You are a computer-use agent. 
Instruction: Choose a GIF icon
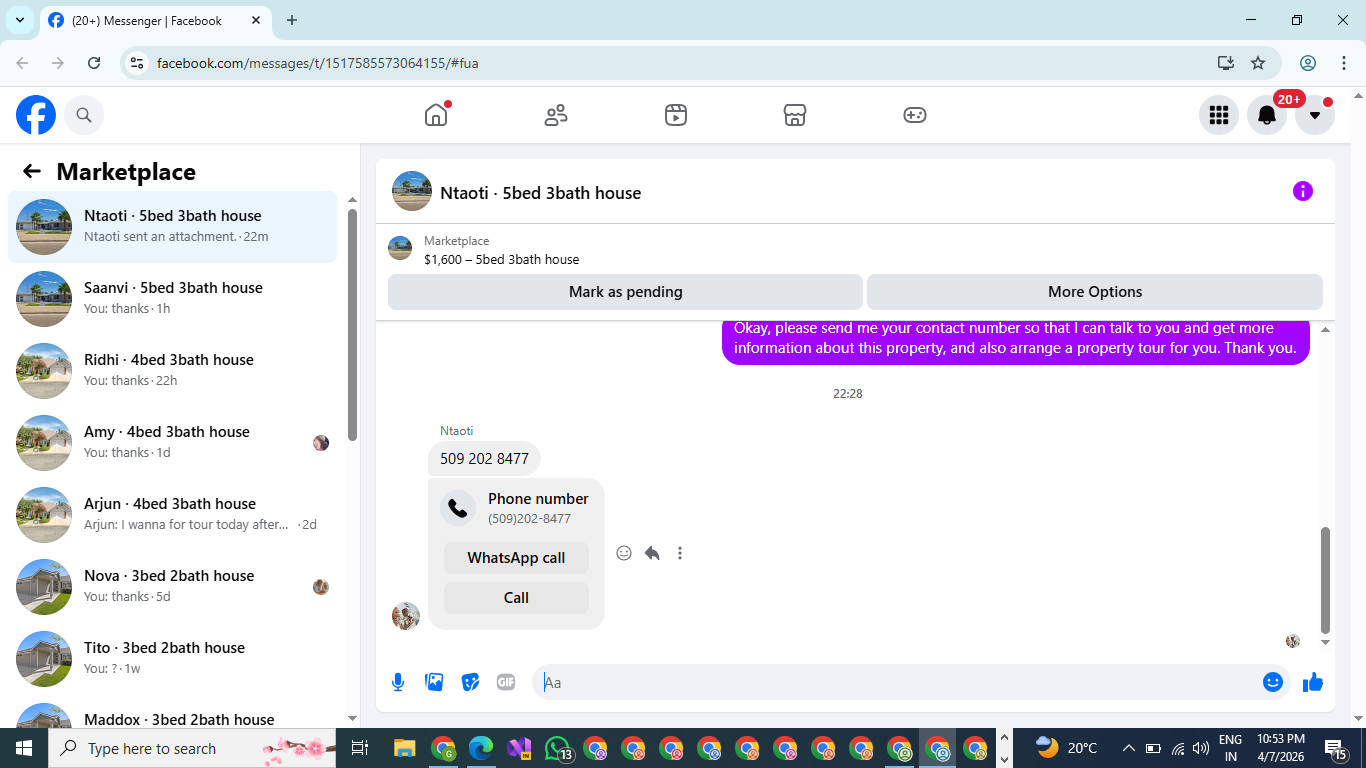(x=506, y=682)
